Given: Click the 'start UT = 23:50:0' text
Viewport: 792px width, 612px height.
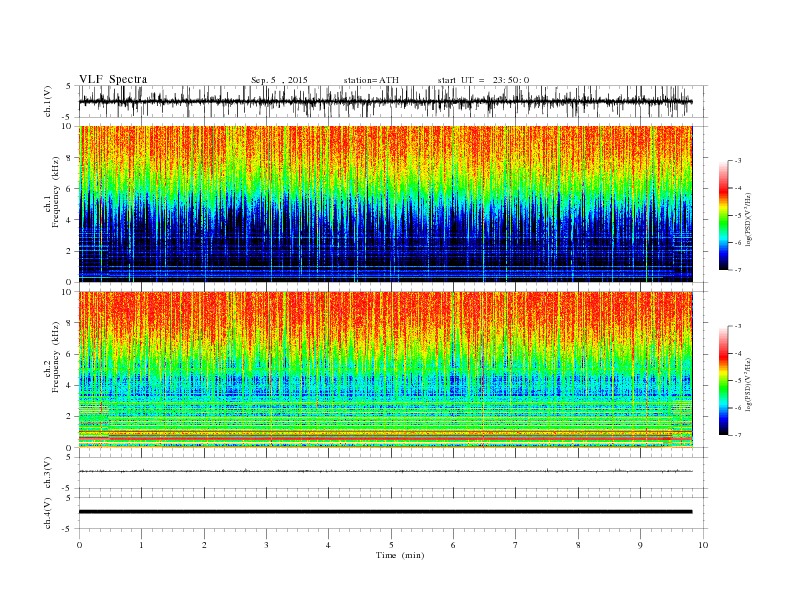Looking at the screenshot, I should [x=483, y=80].
